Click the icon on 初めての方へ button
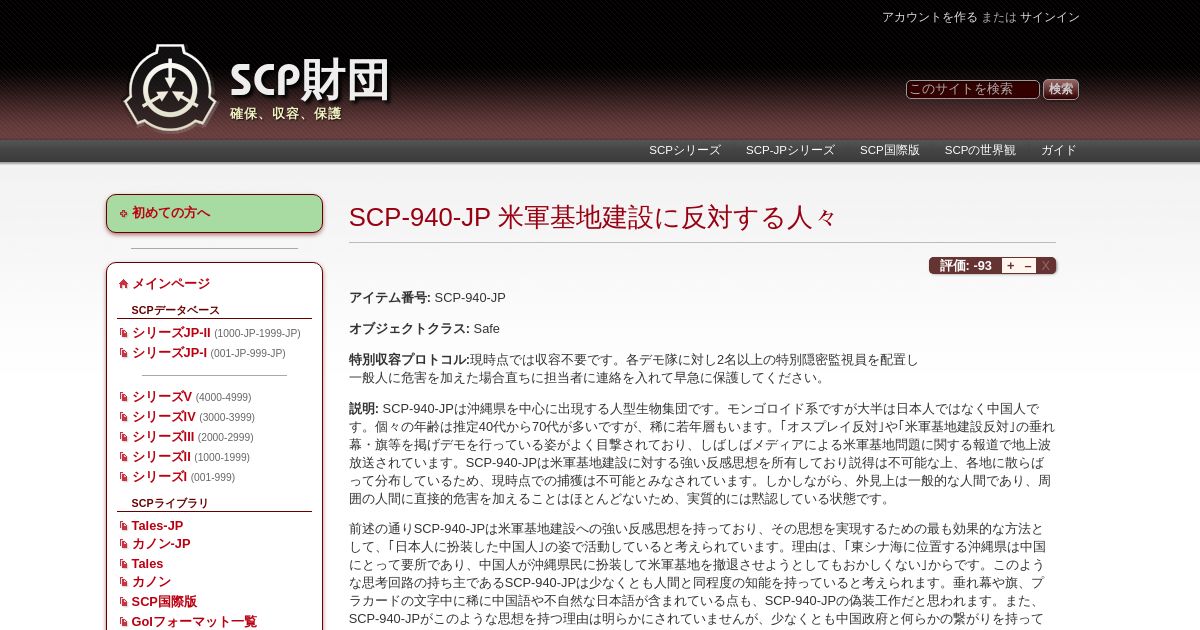This screenshot has width=1200, height=630. click(x=123, y=213)
